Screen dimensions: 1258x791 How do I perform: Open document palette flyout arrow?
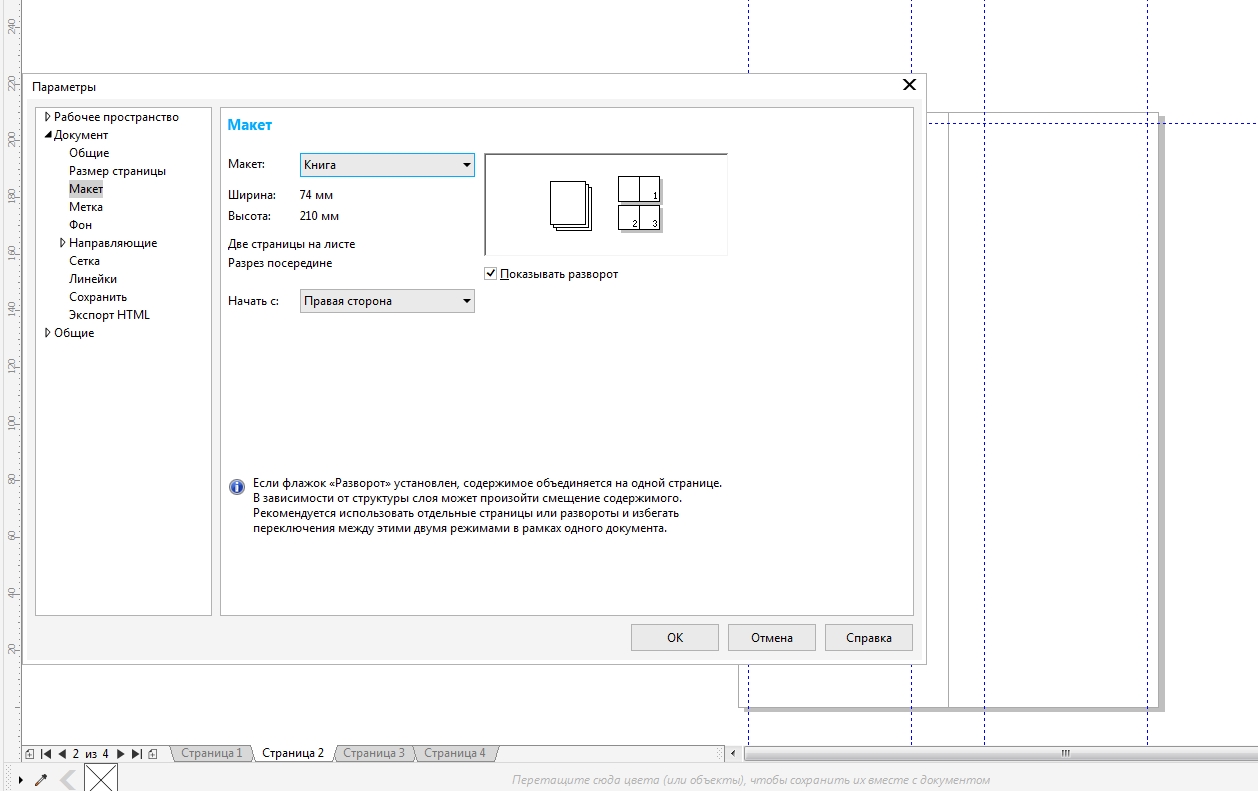point(21,779)
